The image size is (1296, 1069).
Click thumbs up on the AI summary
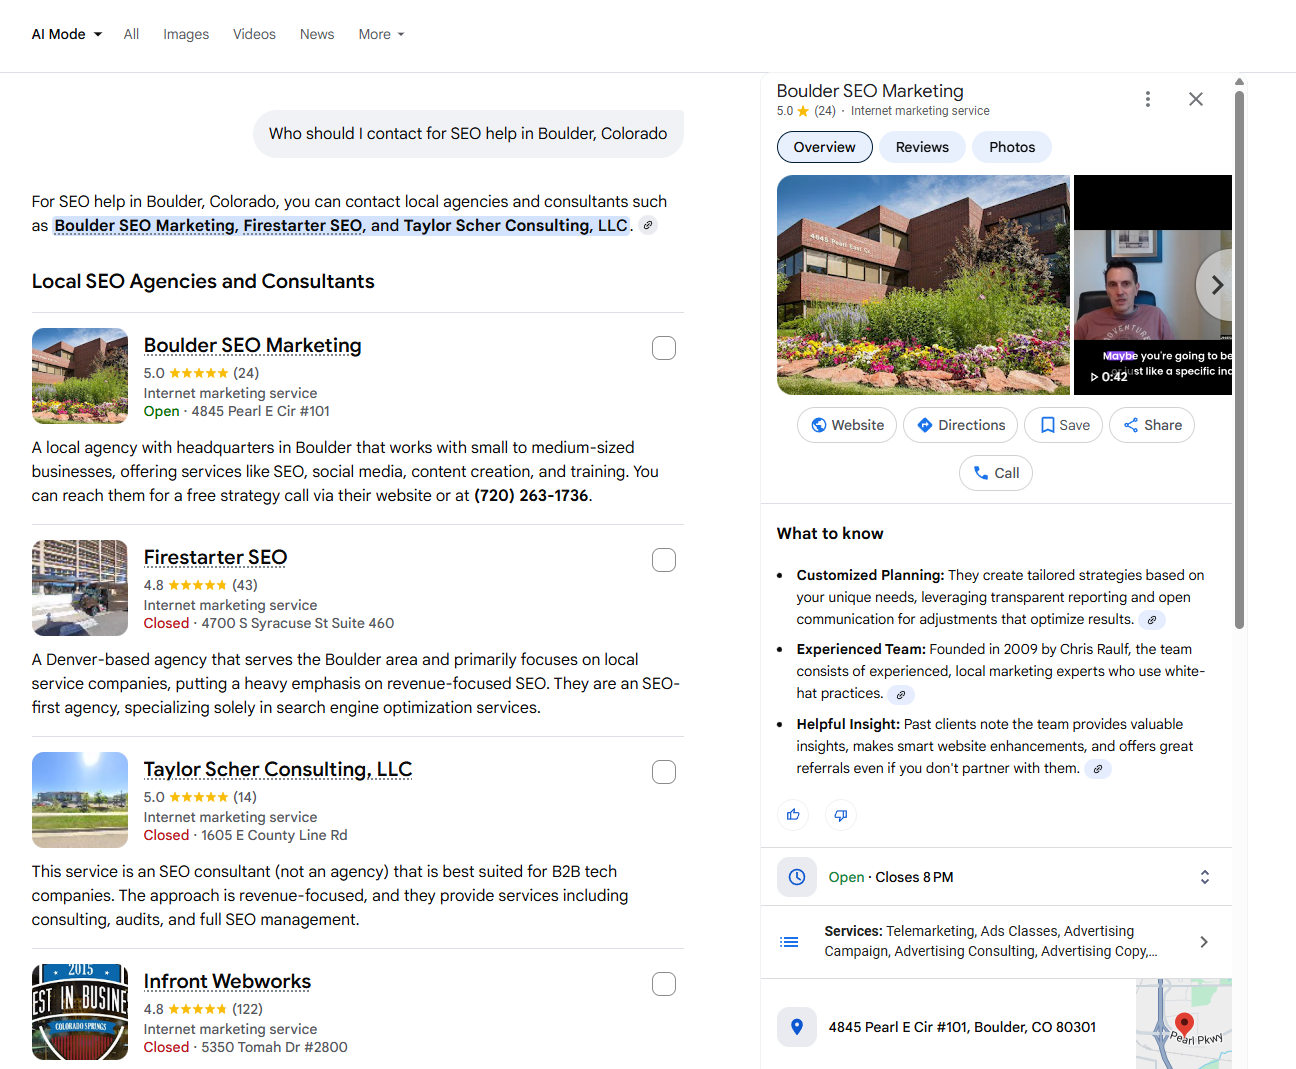[x=792, y=815]
